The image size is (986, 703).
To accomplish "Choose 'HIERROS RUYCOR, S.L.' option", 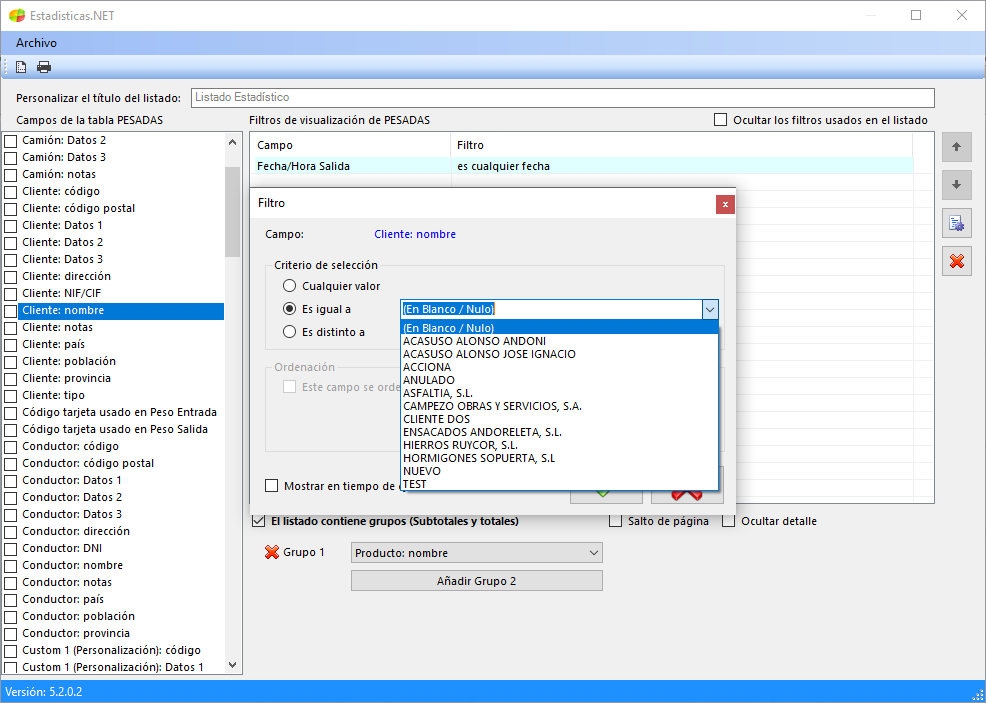I will pyautogui.click(x=560, y=445).
